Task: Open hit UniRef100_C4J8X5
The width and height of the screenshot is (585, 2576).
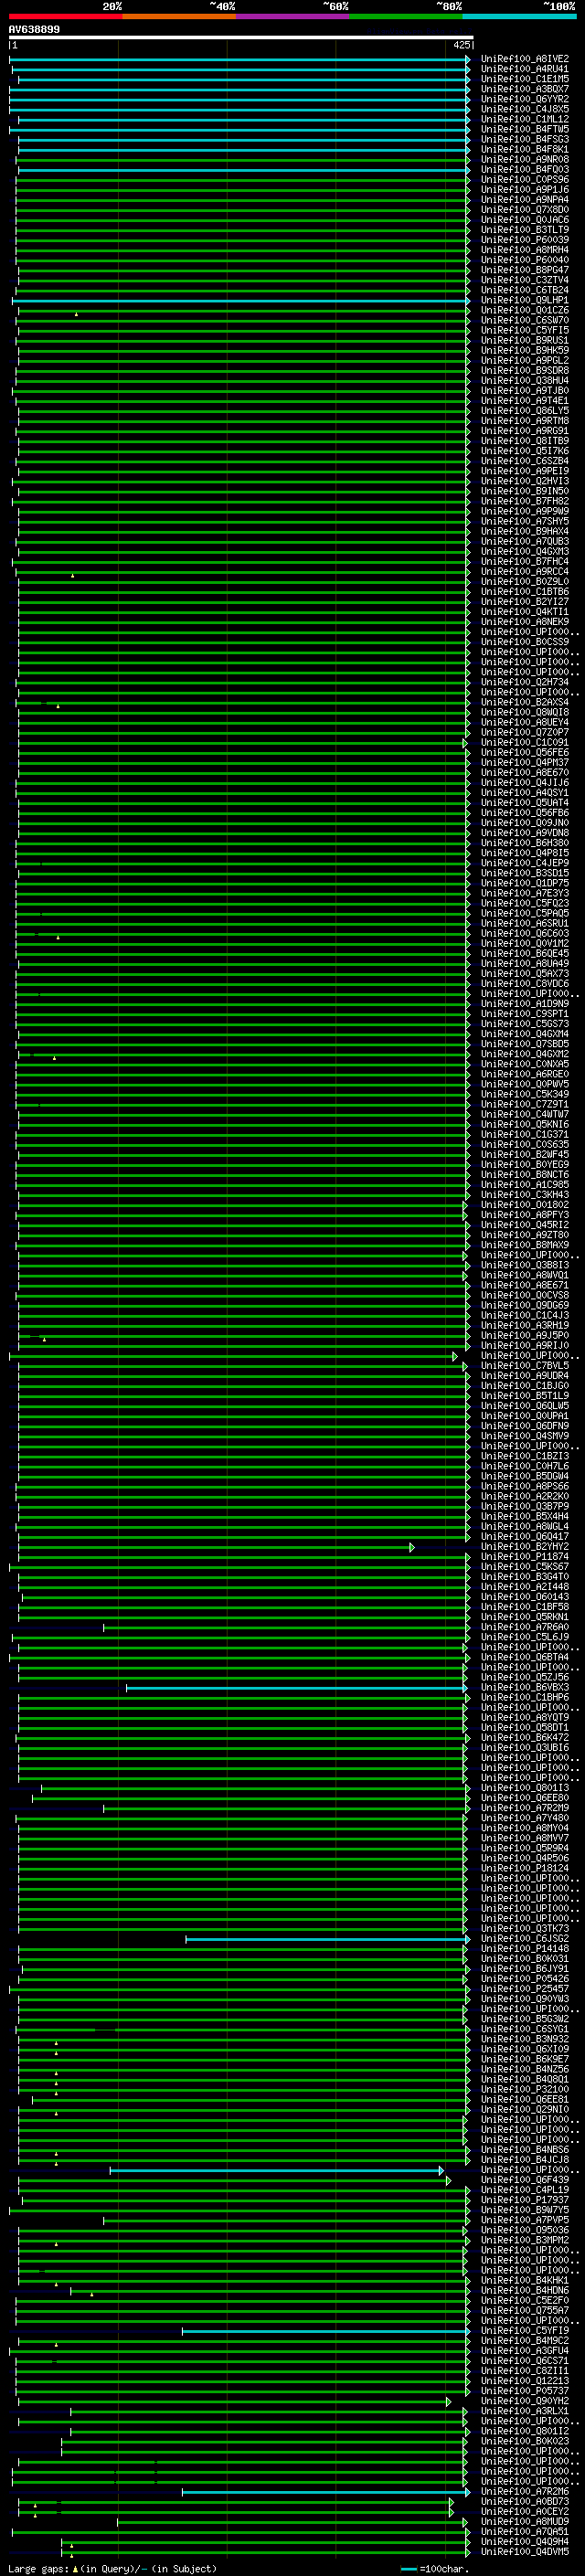Action: pos(525,109)
